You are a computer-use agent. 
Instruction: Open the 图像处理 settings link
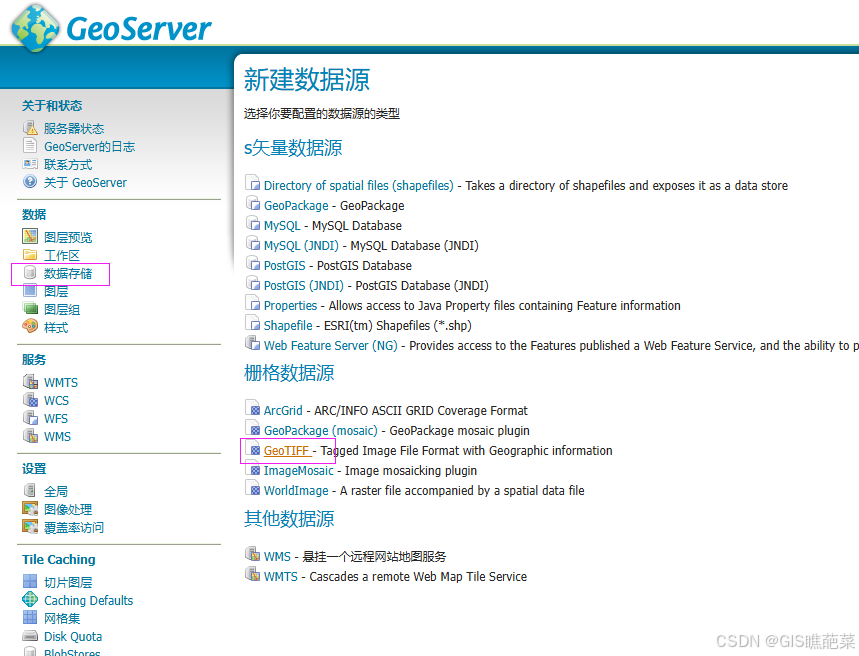[x=68, y=510]
